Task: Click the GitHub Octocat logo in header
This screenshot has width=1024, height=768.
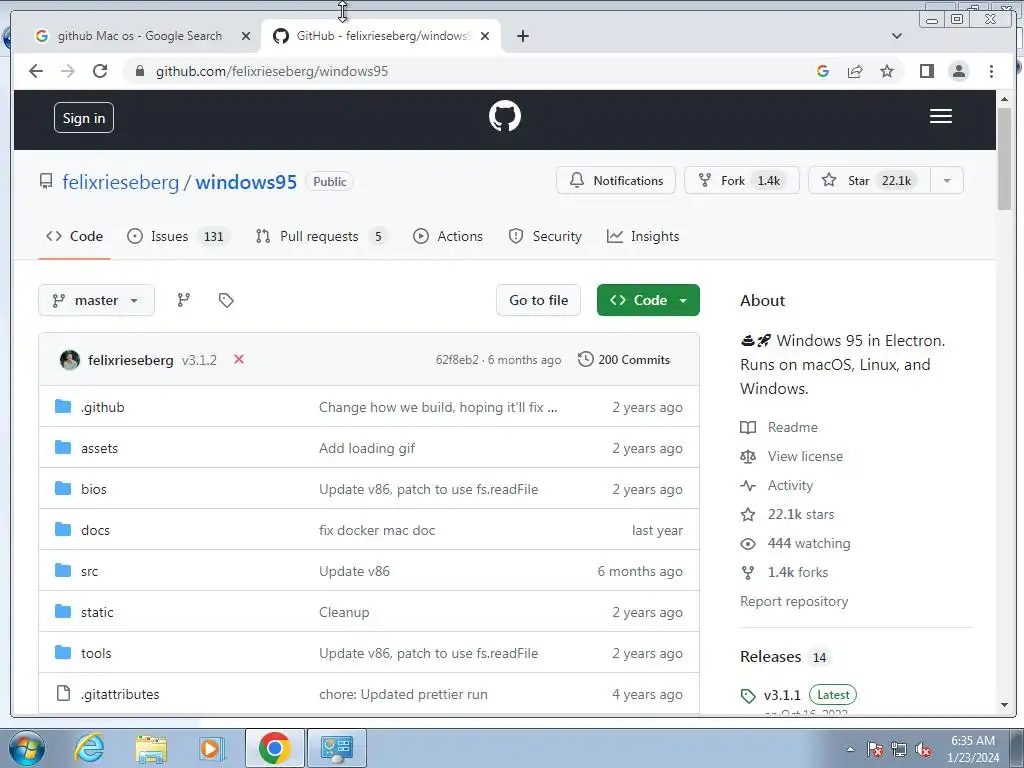Action: (505, 116)
